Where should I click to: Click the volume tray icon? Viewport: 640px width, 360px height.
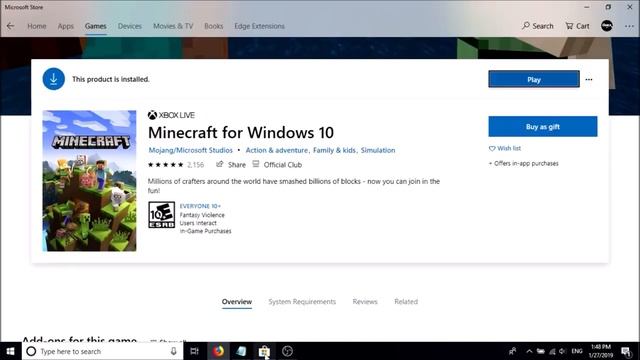point(563,351)
